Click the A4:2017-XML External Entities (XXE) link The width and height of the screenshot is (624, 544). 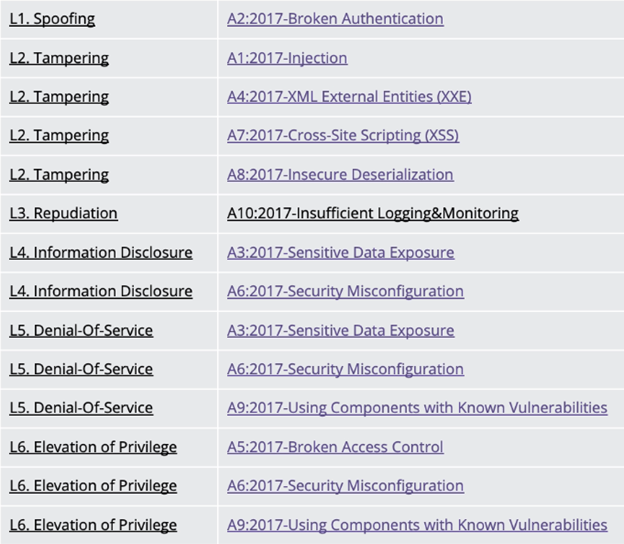pyautogui.click(x=349, y=97)
